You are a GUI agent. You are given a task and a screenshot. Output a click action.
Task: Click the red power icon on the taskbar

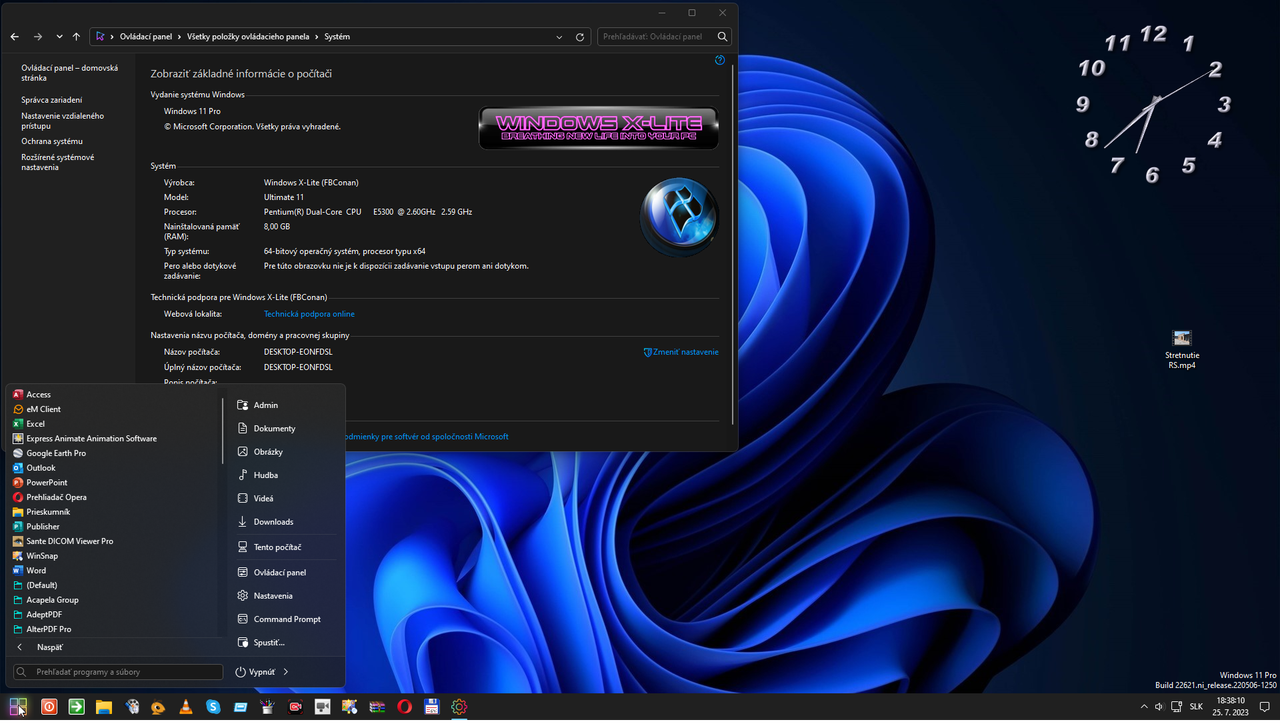48,707
